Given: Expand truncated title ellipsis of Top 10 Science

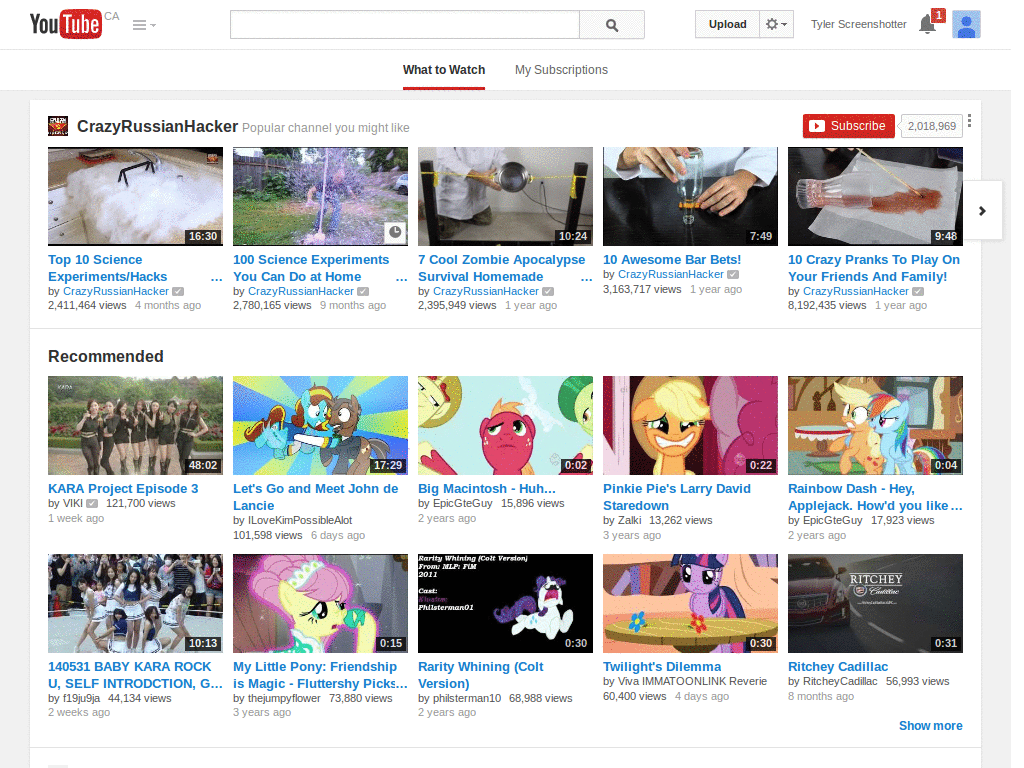Looking at the screenshot, I should tap(216, 278).
